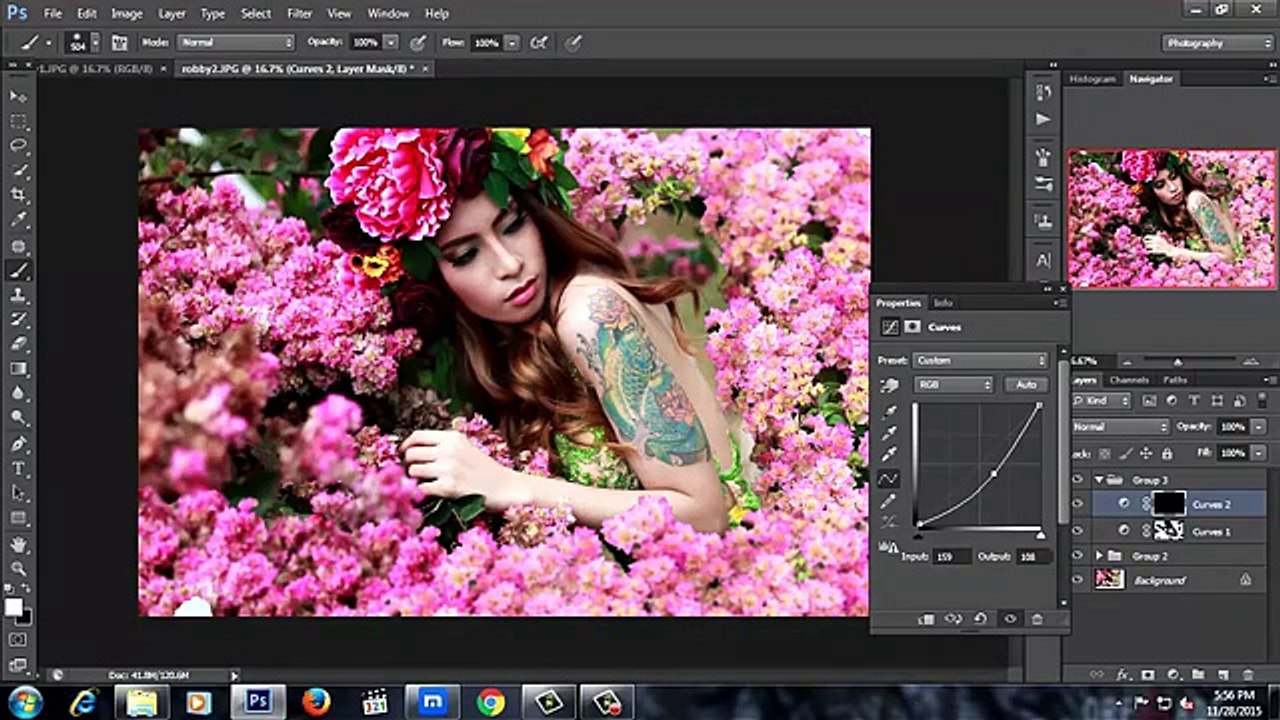
Task: Select the Crop tool
Action: [18, 196]
